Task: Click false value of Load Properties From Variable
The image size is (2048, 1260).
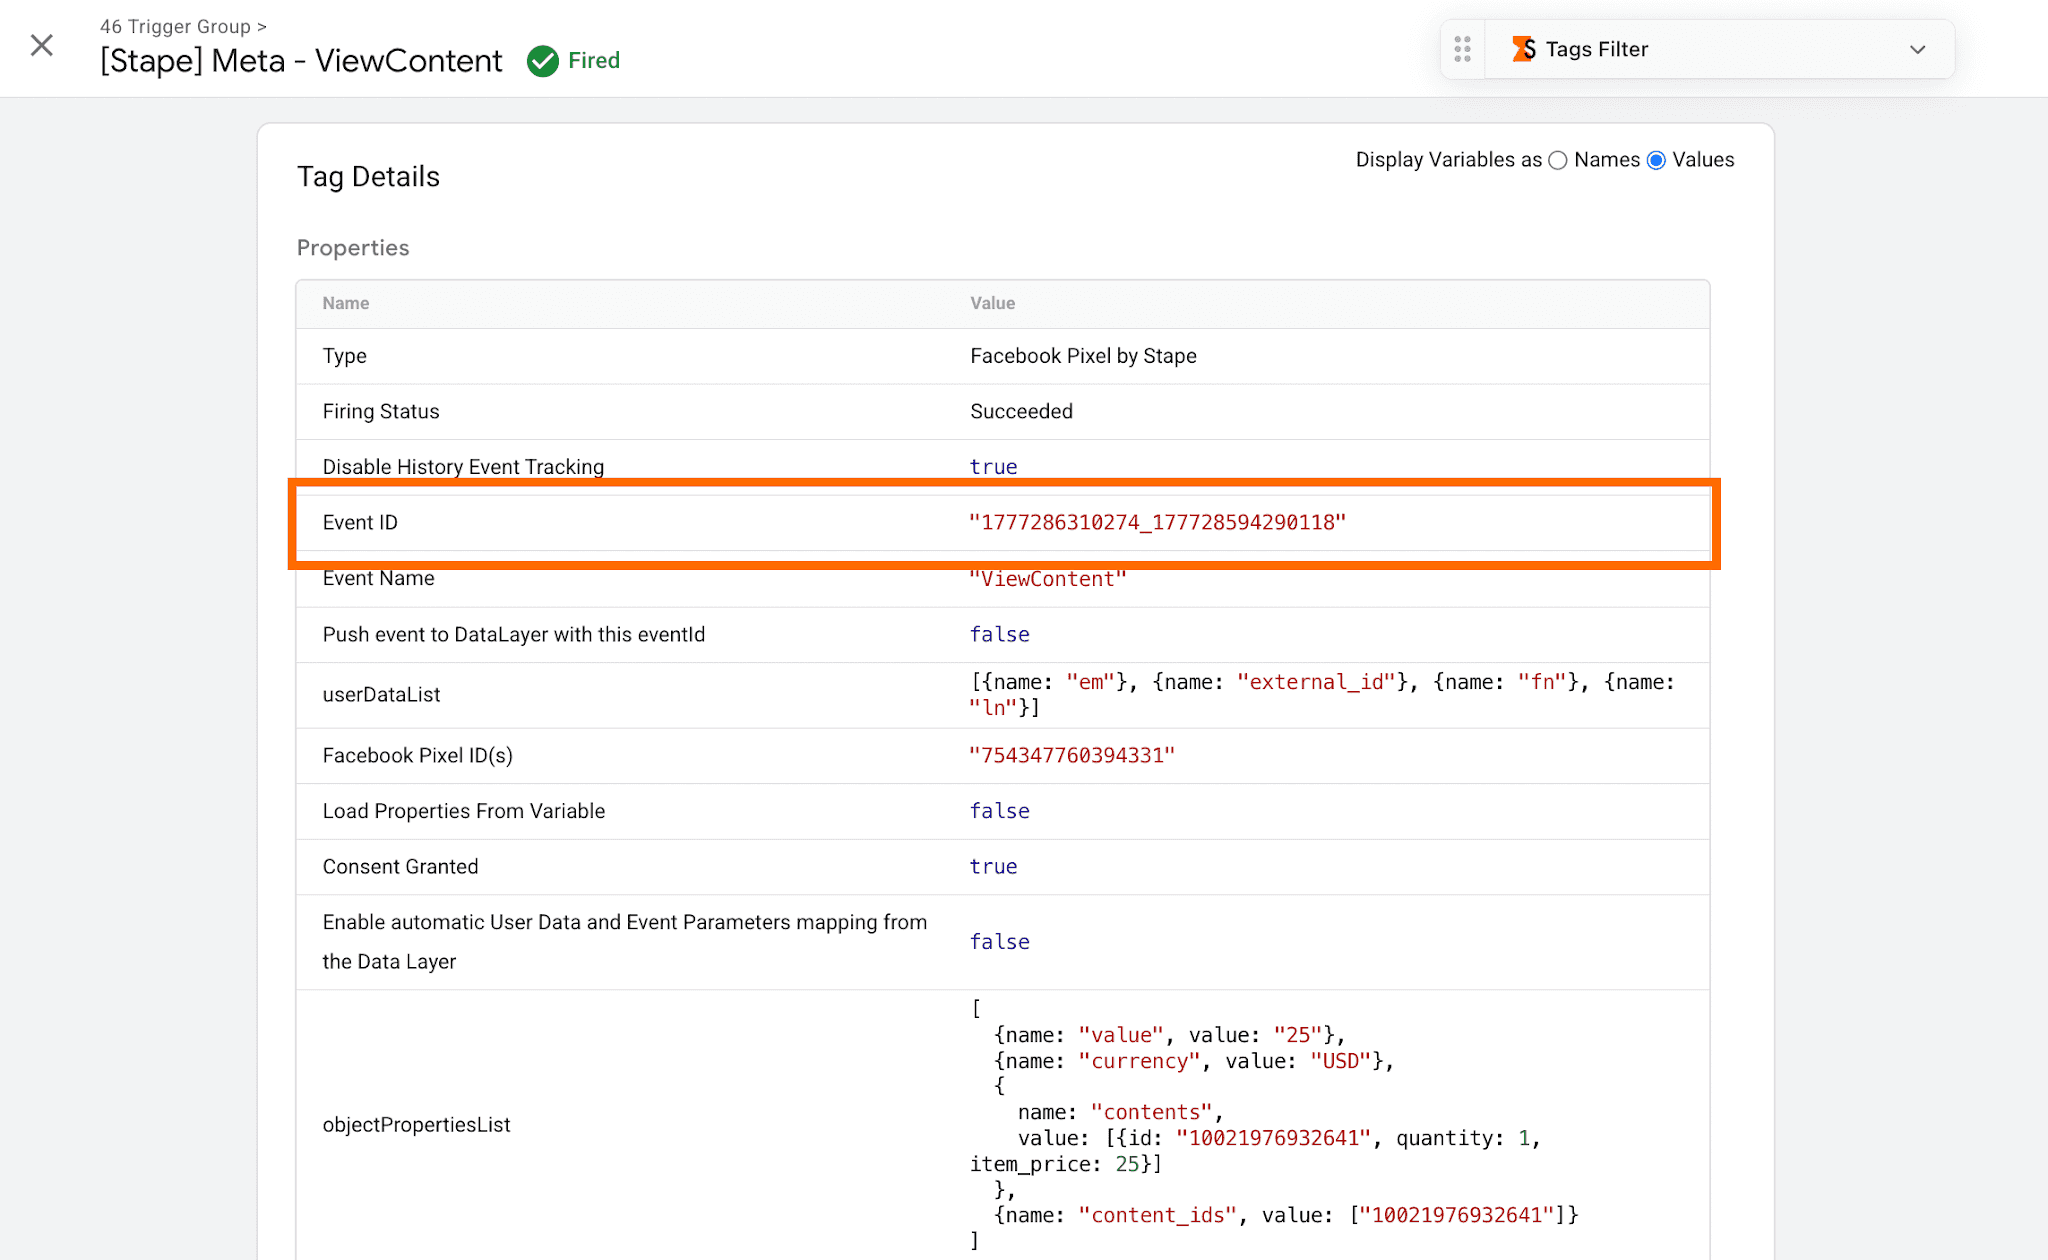Action: 999,811
